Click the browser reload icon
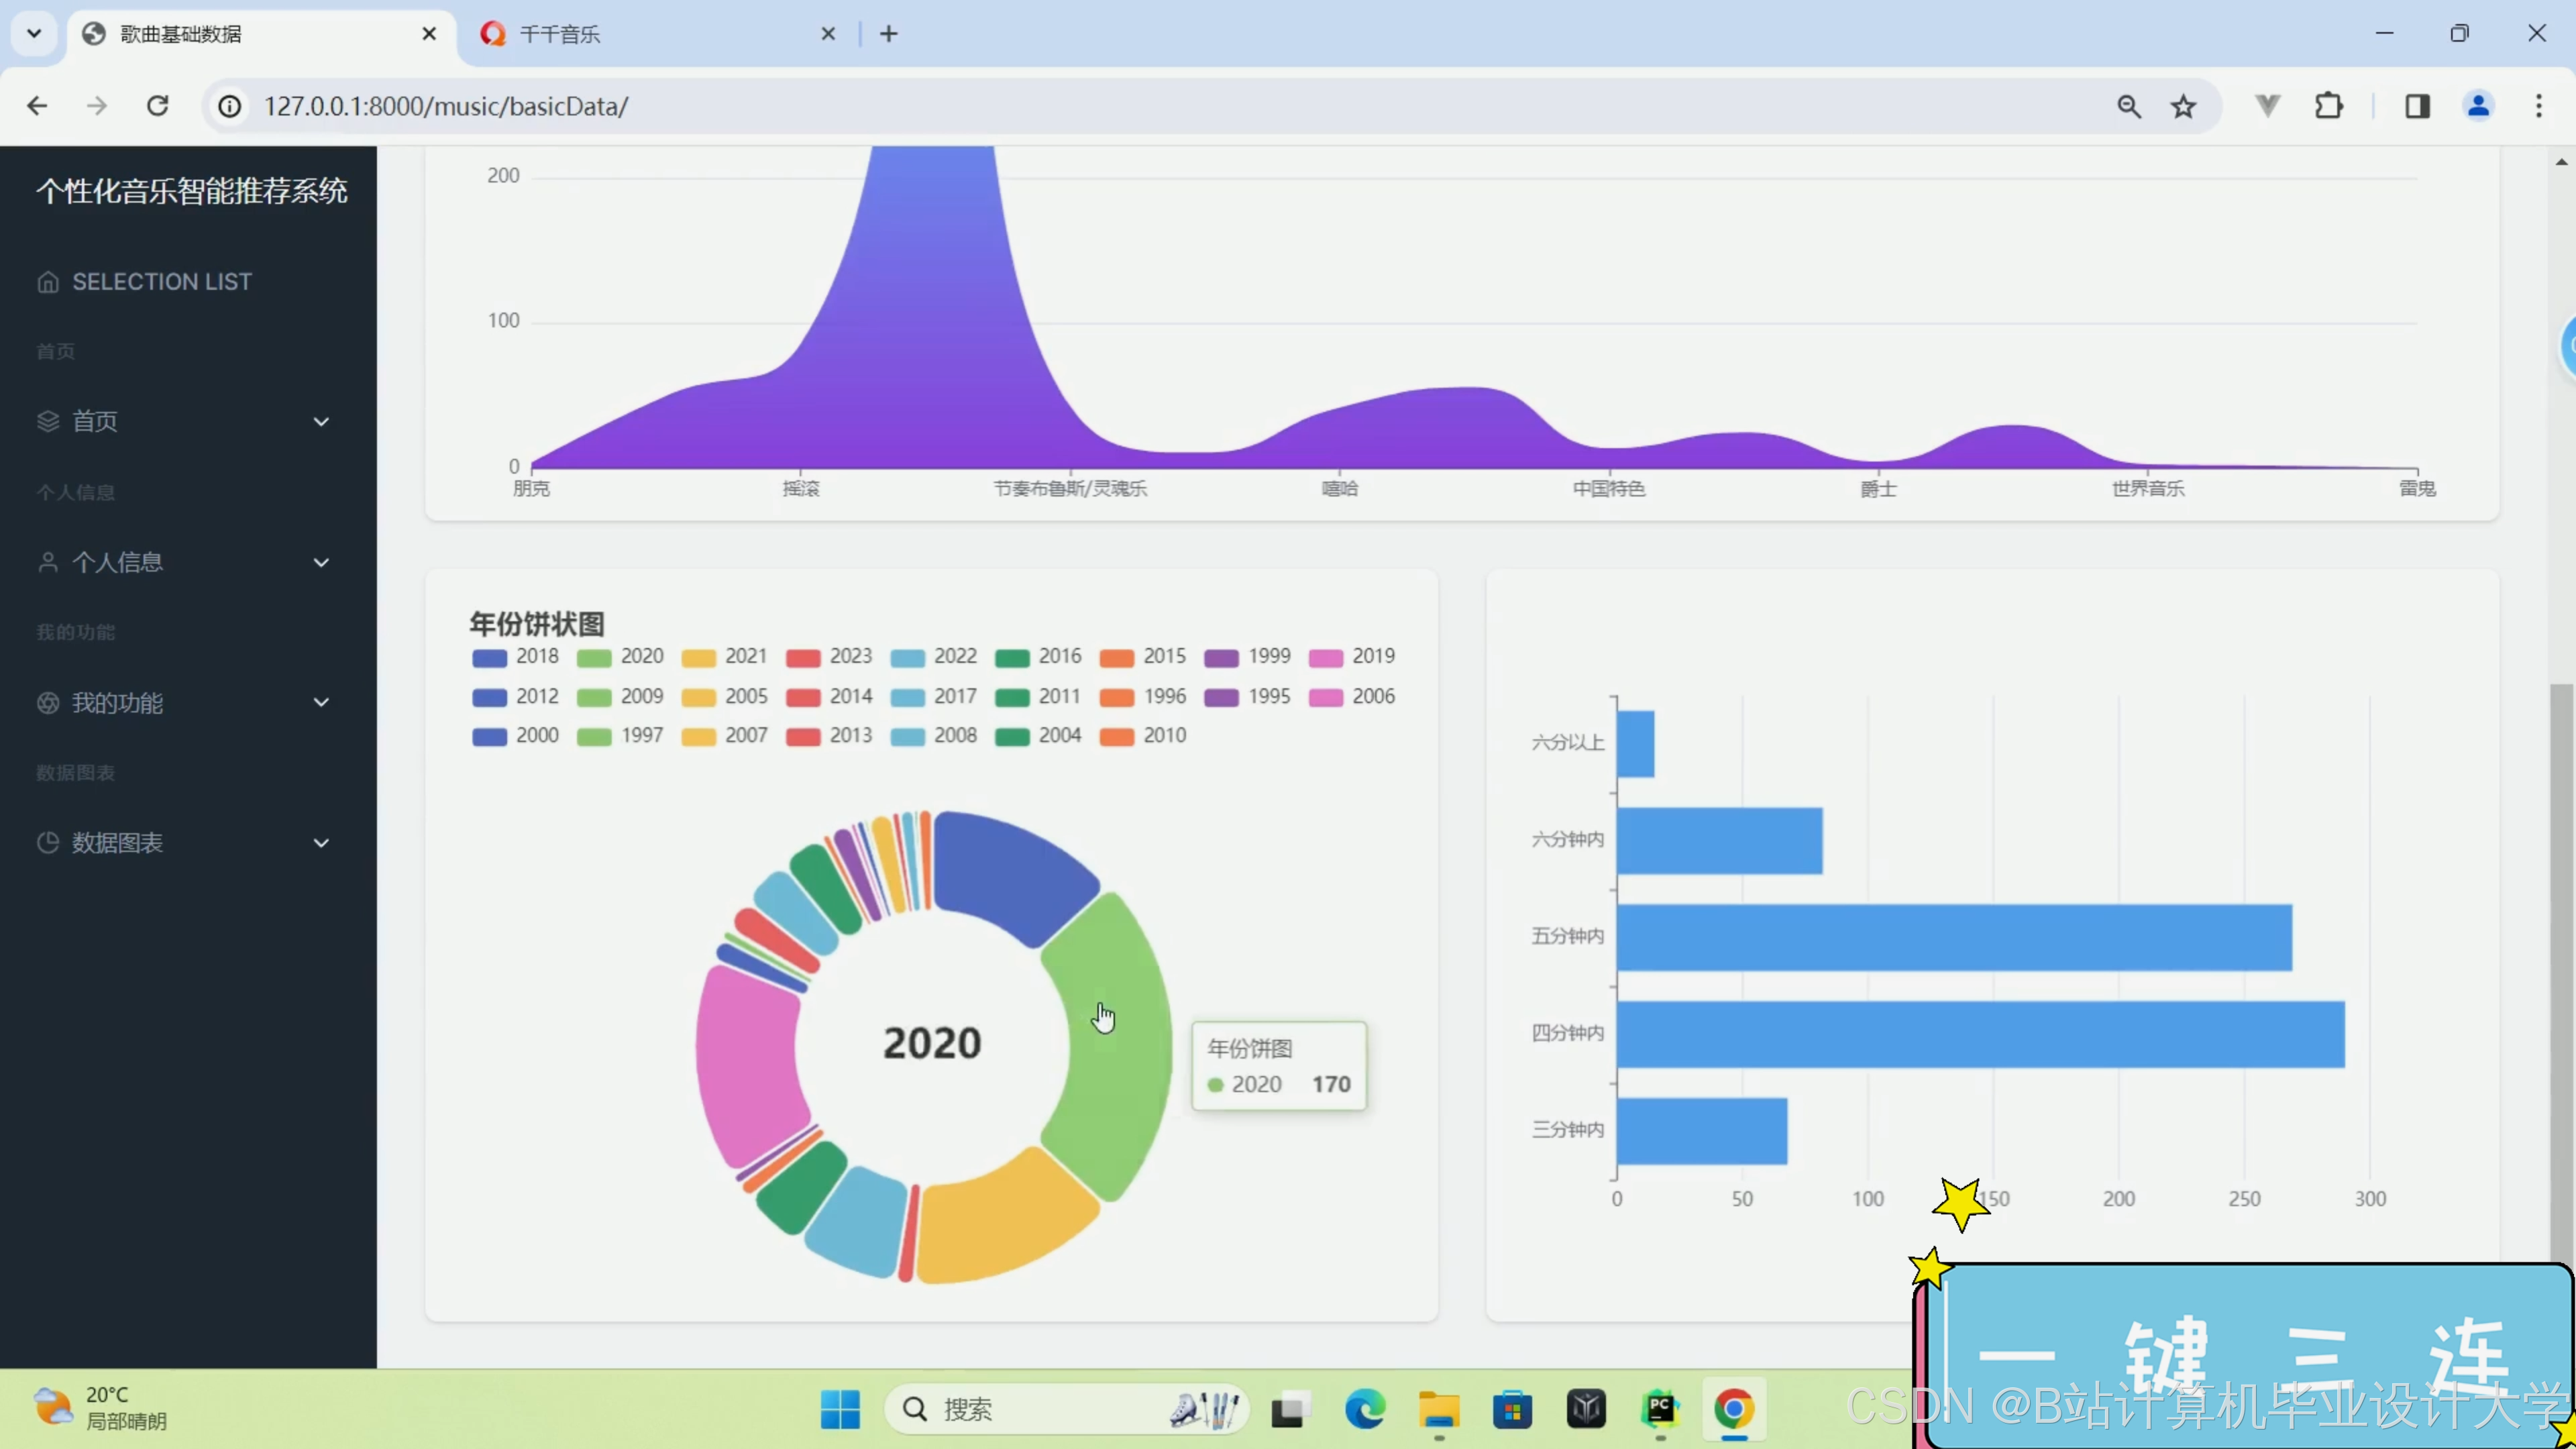Image resolution: width=2576 pixels, height=1449 pixels. pos(157,106)
